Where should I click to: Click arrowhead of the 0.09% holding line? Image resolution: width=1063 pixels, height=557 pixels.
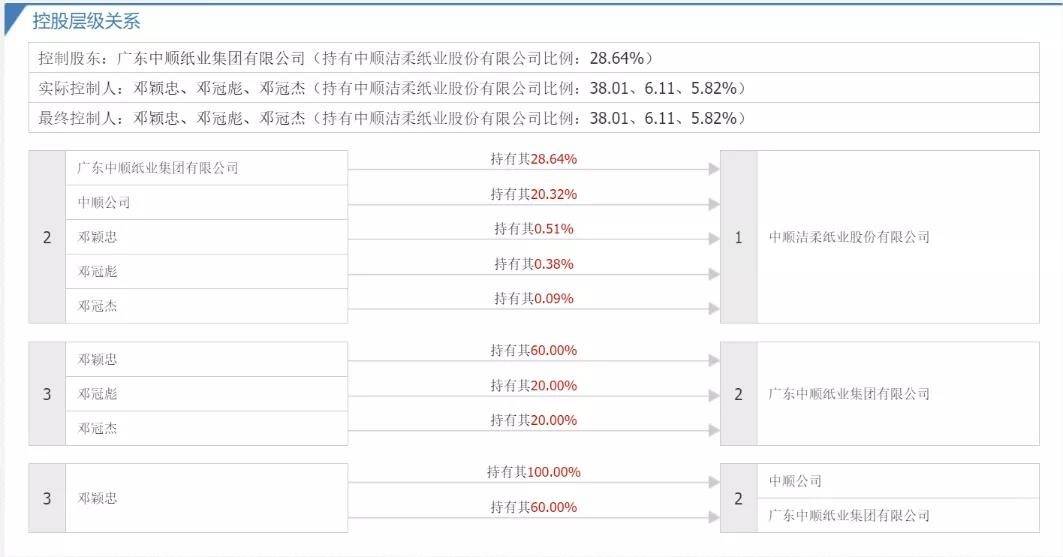(x=714, y=308)
